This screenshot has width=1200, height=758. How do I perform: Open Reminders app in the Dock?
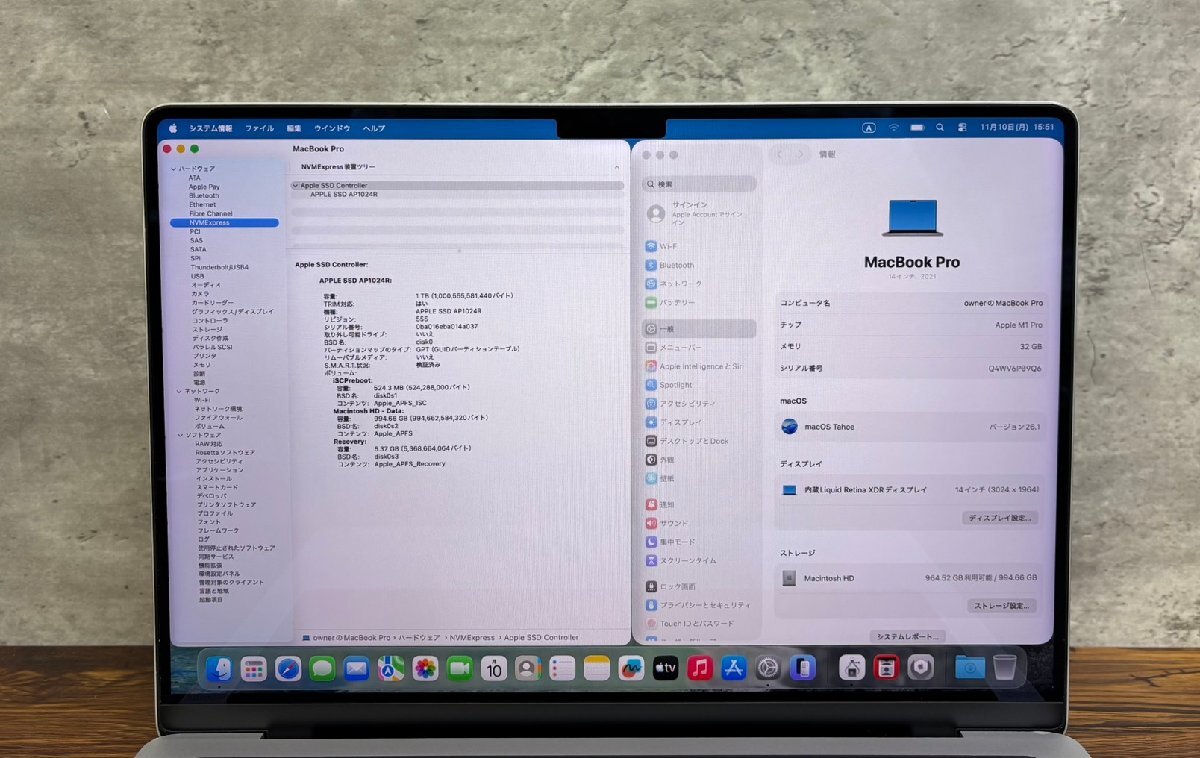[563, 669]
